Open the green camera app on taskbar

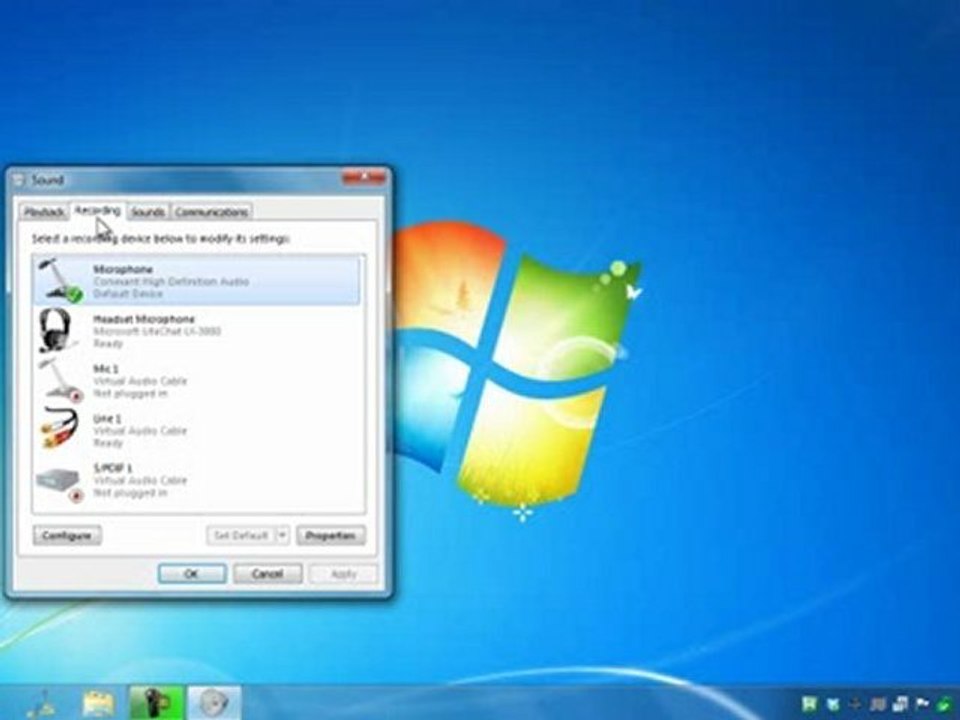pyautogui.click(x=155, y=702)
